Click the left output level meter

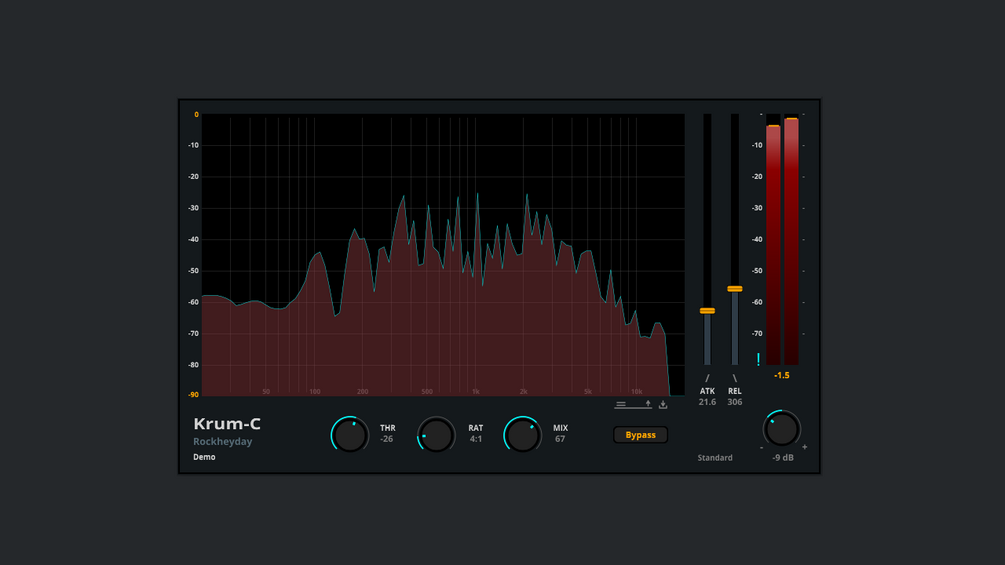(774, 240)
